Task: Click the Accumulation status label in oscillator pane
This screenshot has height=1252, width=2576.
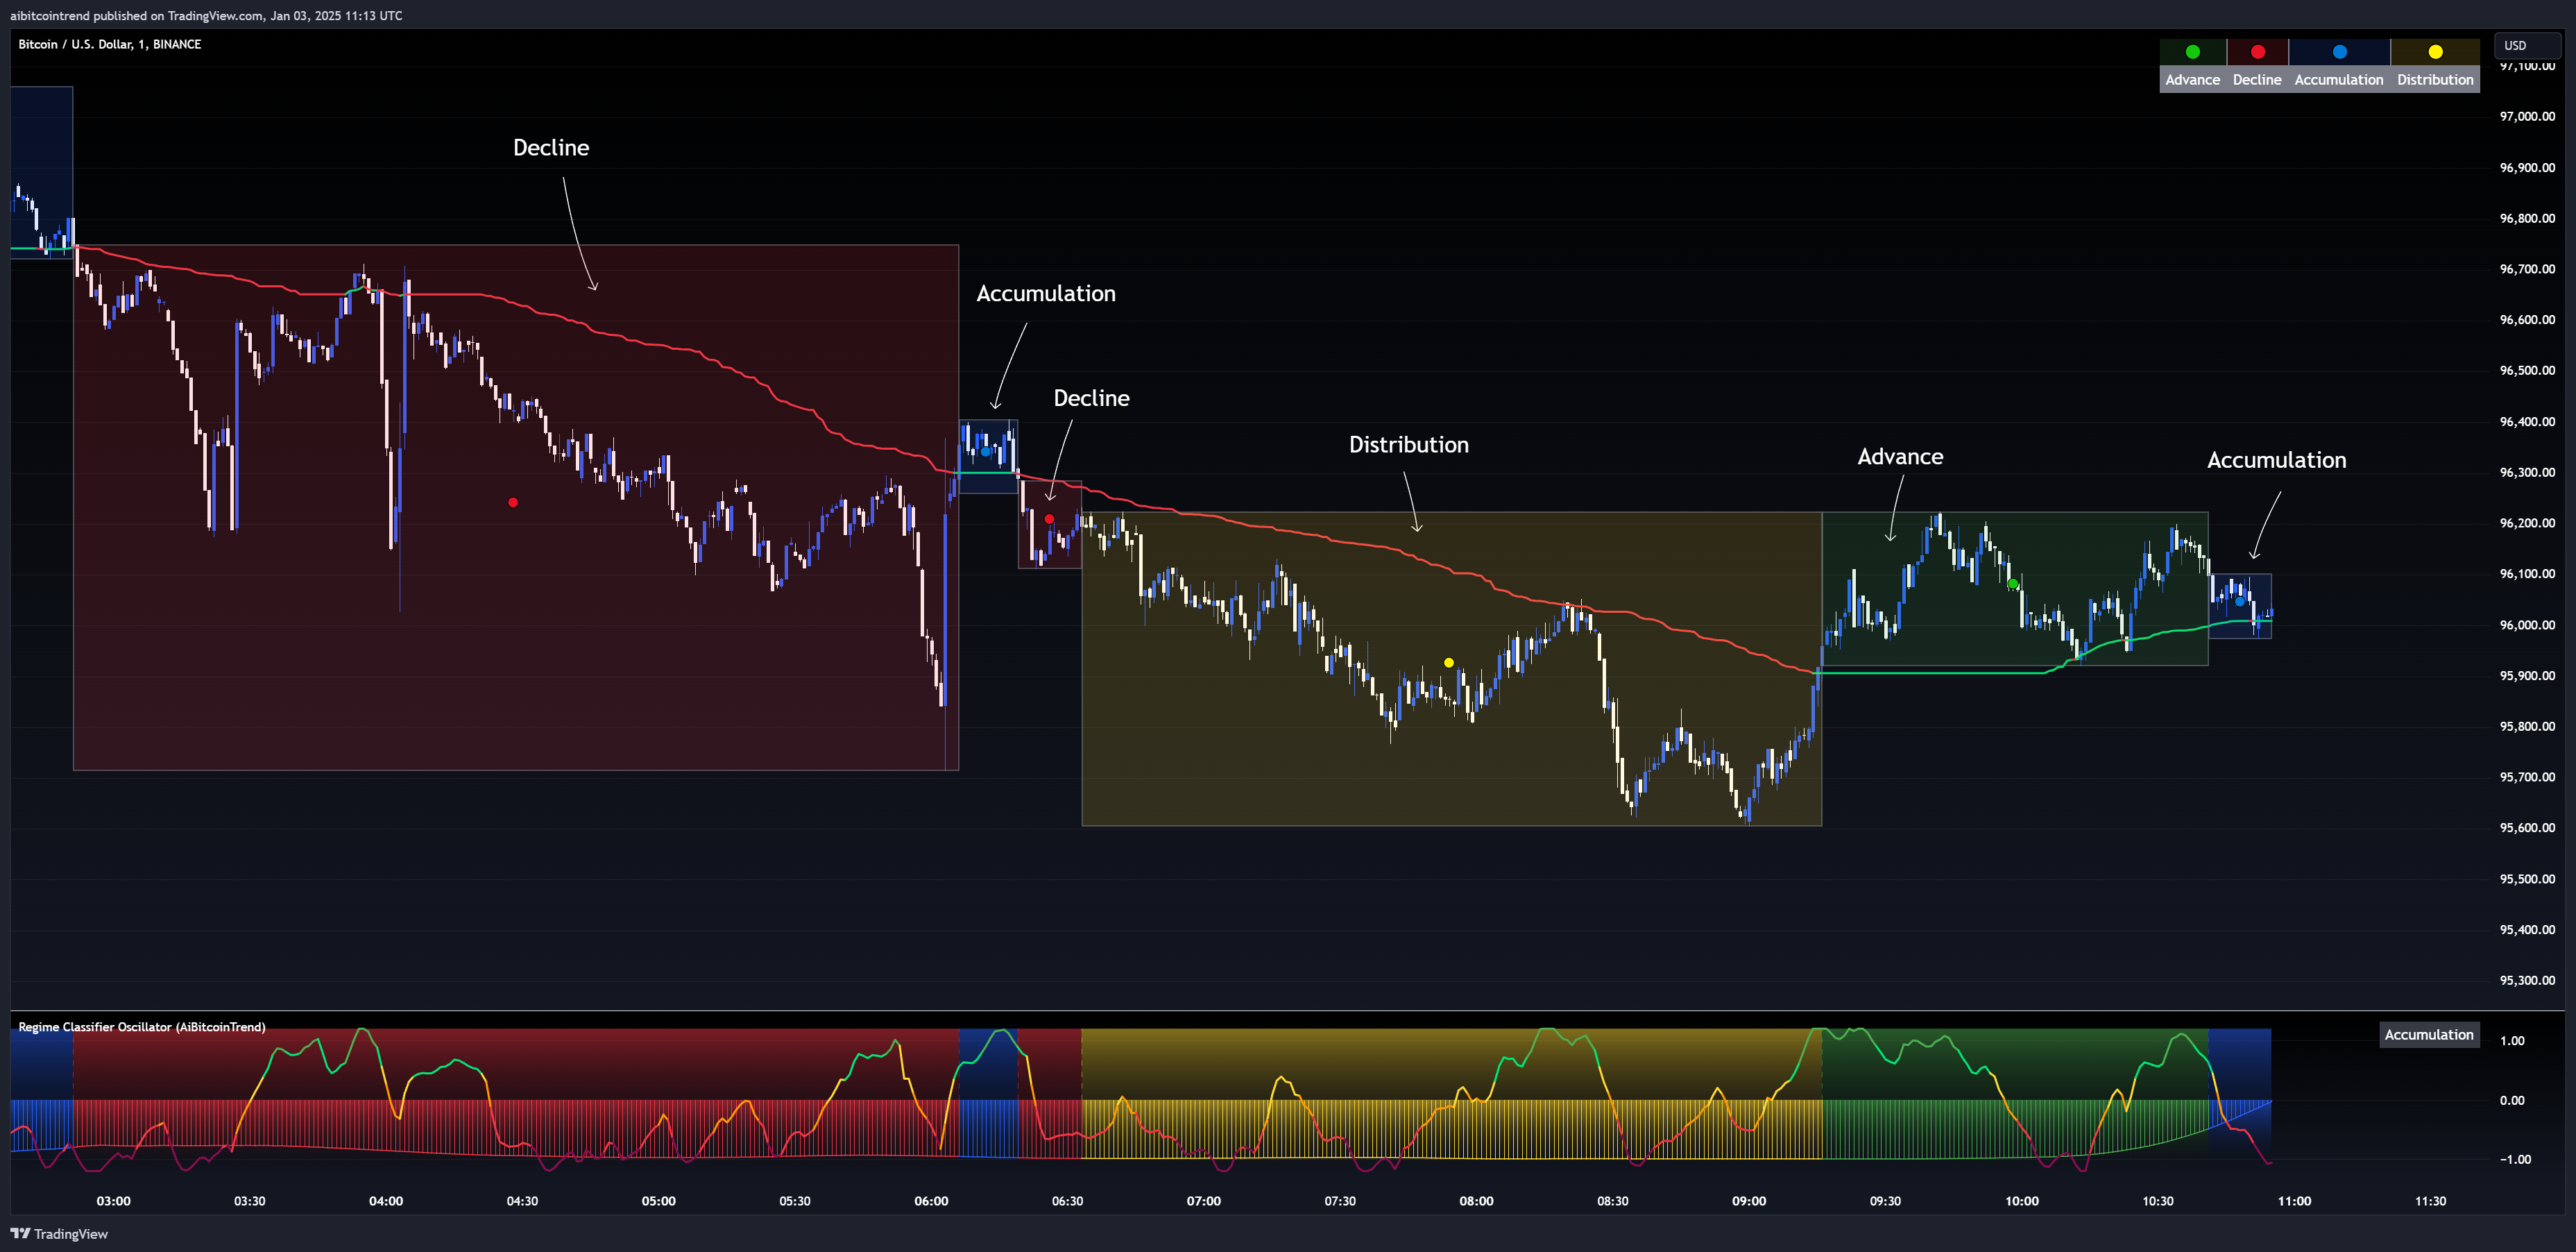Action: pos(2428,1035)
